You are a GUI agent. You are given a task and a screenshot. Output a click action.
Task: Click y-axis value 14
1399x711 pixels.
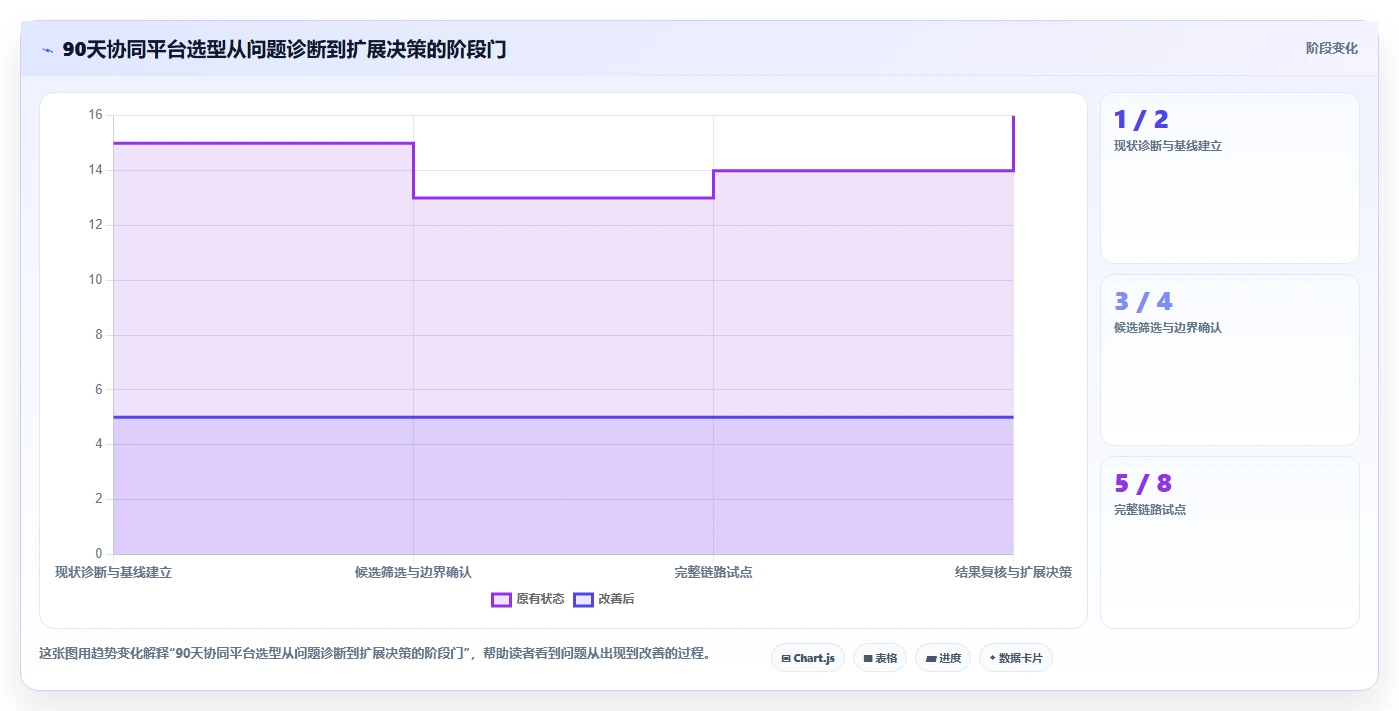point(96,170)
